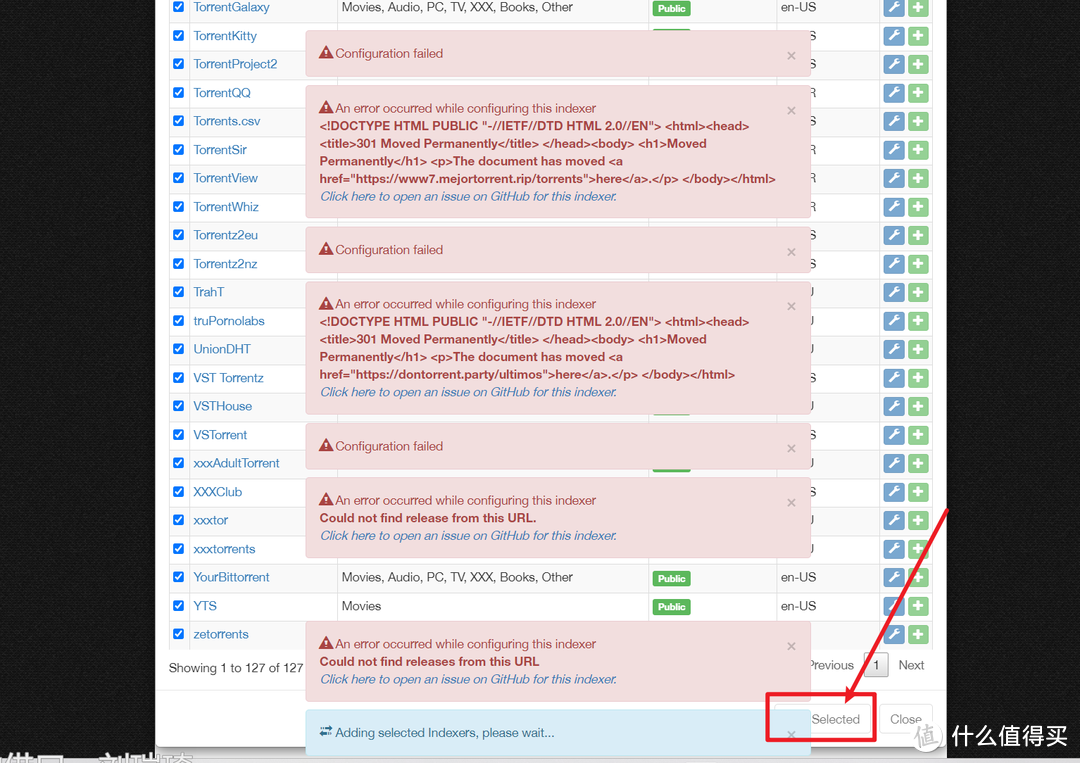Screen dimensions: 1080x763
Task: Configure TorrentProject2 via wrench icon
Action: 893,64
